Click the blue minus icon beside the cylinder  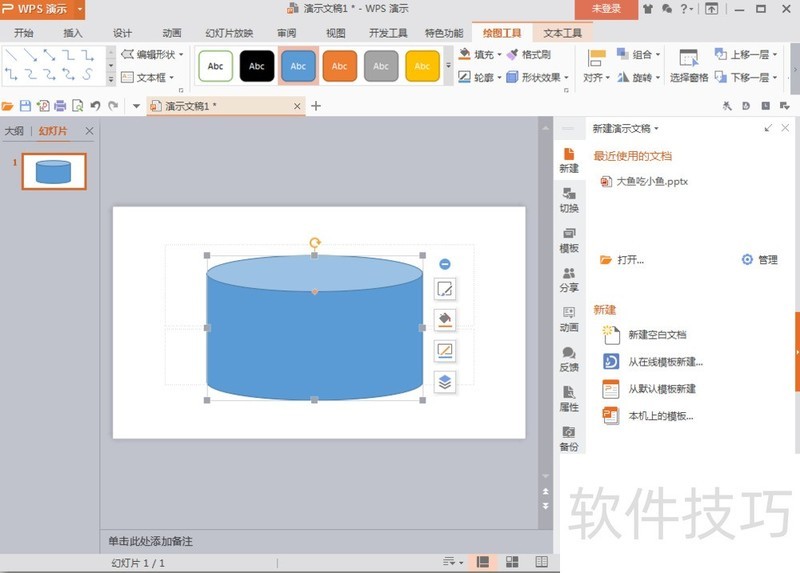pyautogui.click(x=445, y=264)
